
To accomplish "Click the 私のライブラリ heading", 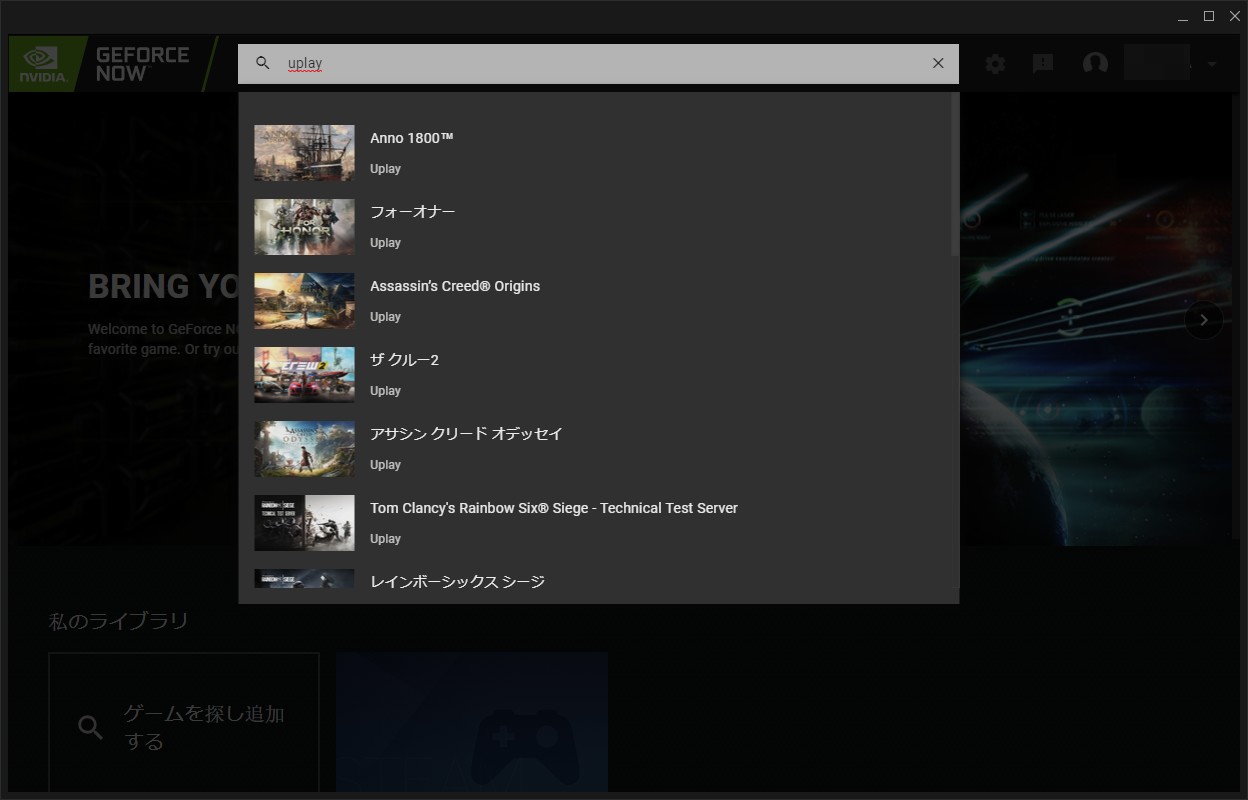I will [119, 621].
